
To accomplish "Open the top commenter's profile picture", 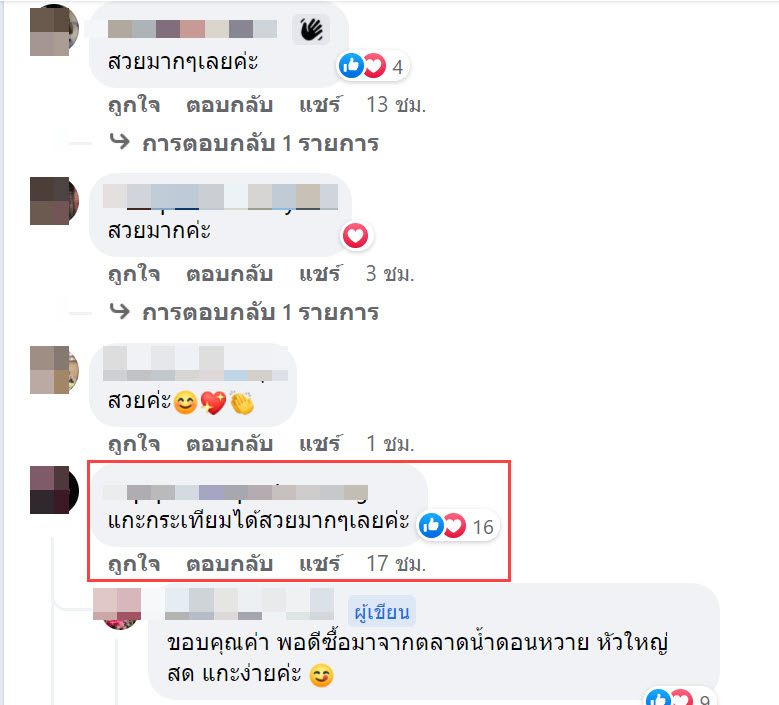I will [x=54, y=30].
